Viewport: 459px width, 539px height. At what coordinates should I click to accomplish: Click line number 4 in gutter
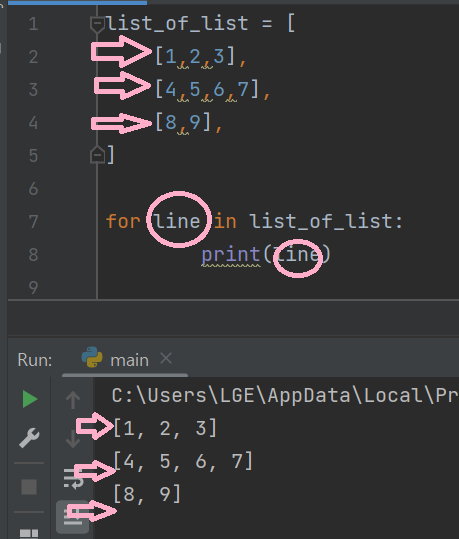click(x=33, y=123)
